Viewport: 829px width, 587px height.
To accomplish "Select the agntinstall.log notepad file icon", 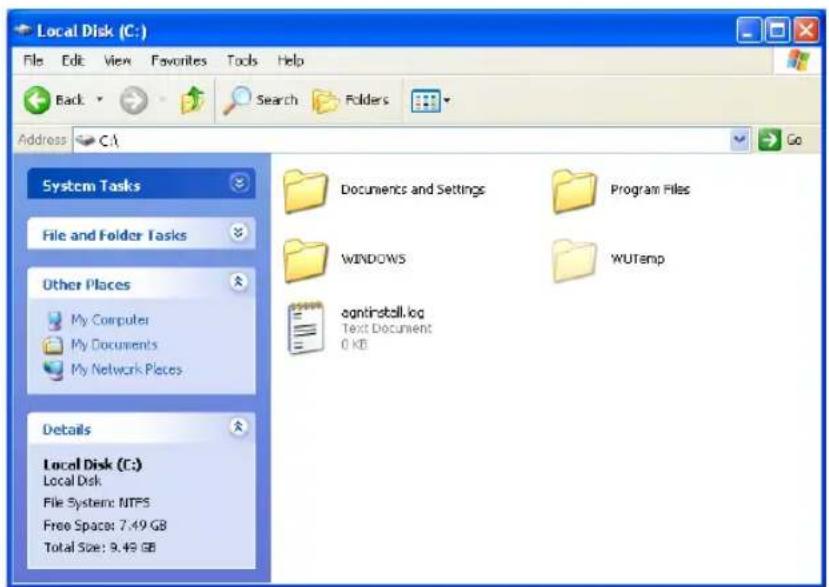I will point(306,328).
